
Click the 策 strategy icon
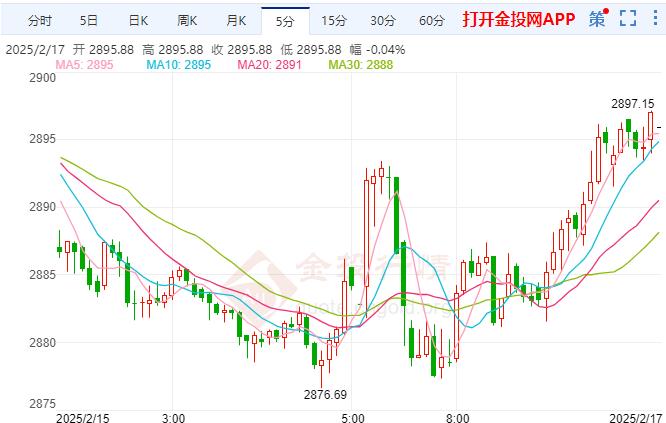598,19
